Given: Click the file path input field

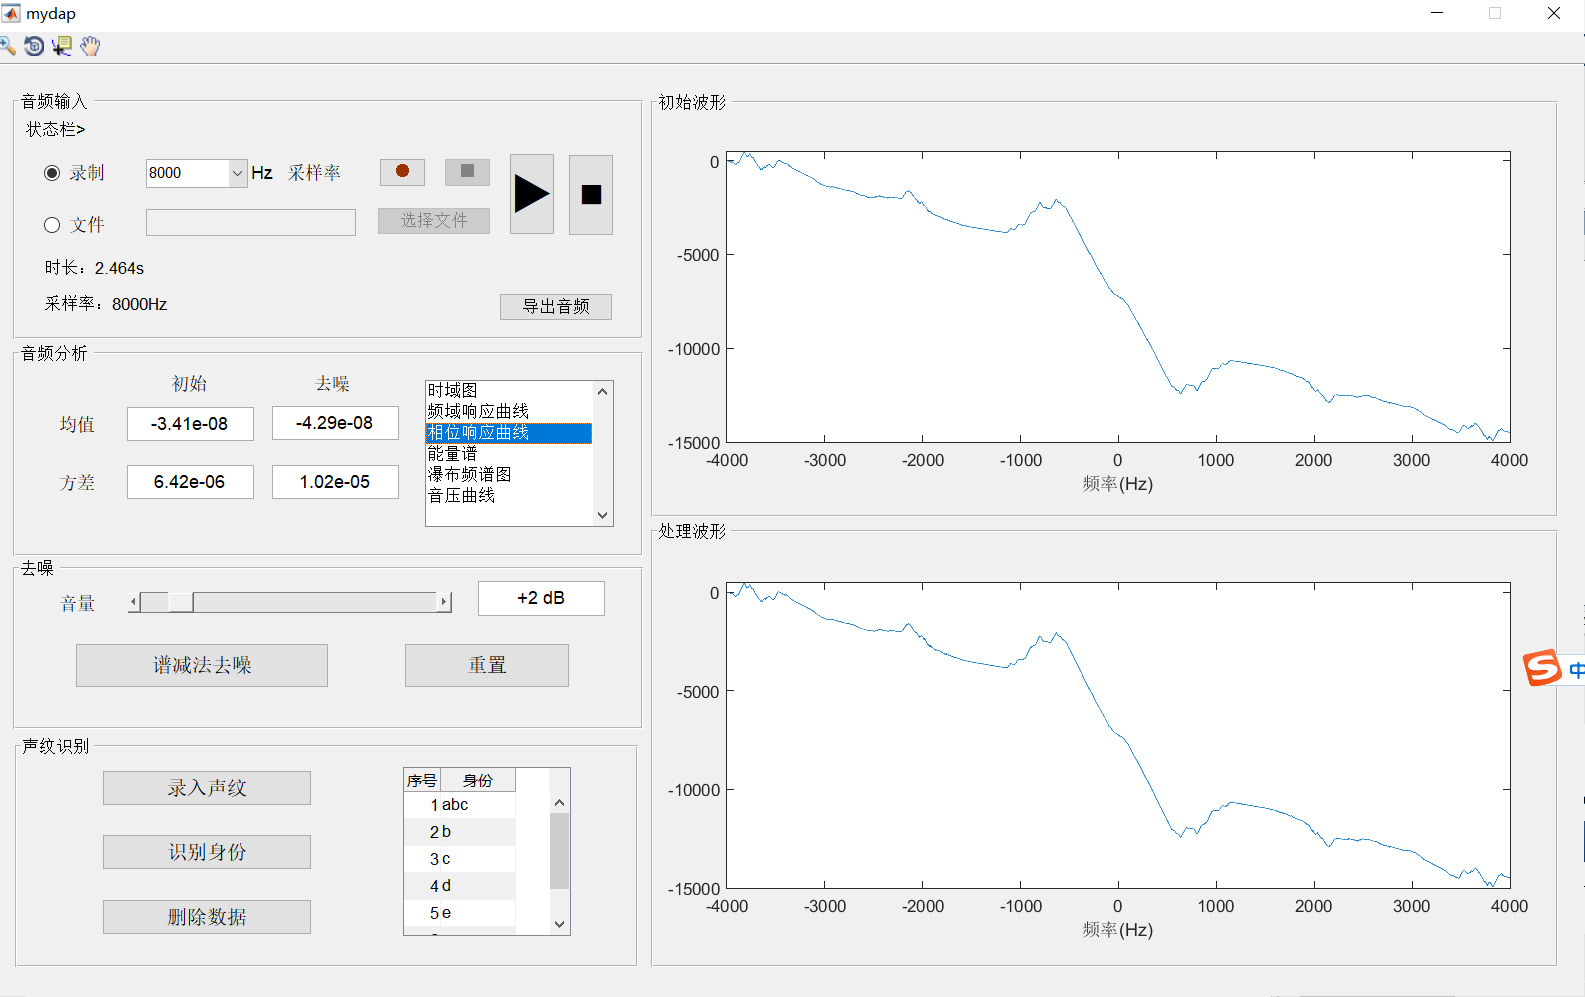Looking at the screenshot, I should (x=251, y=222).
